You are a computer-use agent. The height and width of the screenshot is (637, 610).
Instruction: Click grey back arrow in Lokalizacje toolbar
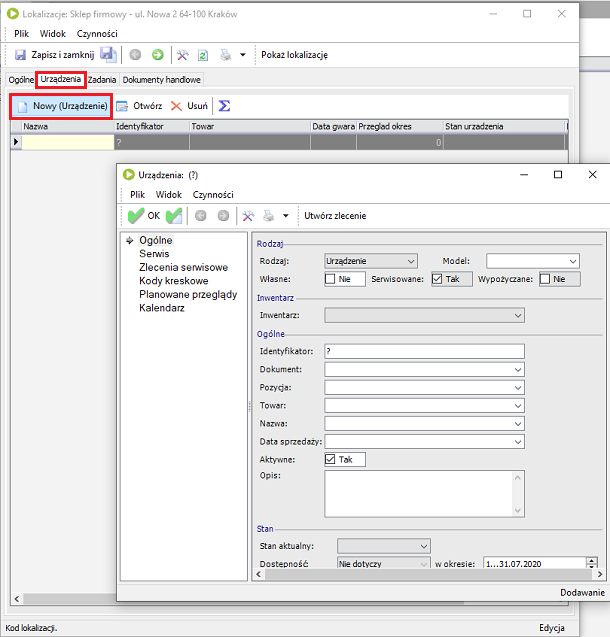pos(135,54)
